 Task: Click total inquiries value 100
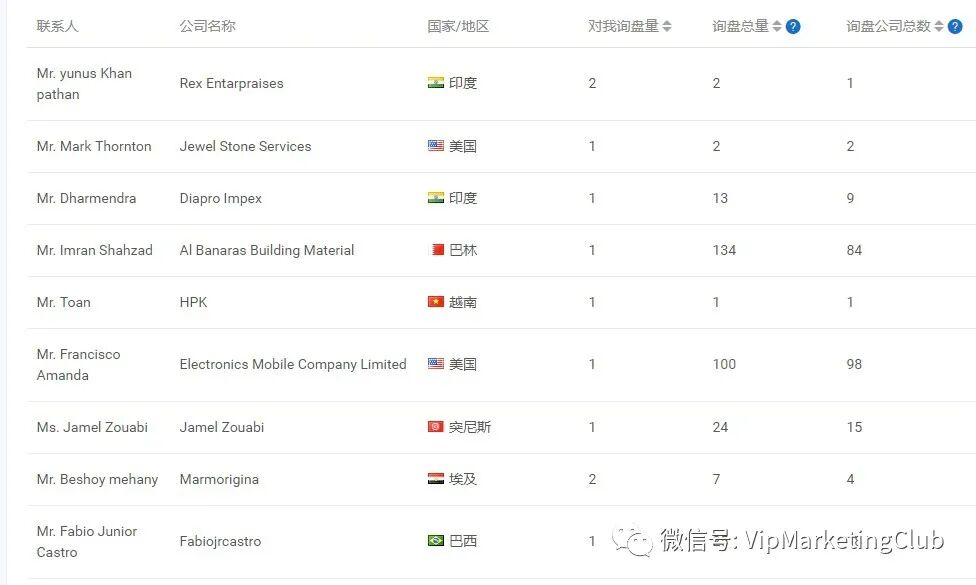[x=724, y=364]
